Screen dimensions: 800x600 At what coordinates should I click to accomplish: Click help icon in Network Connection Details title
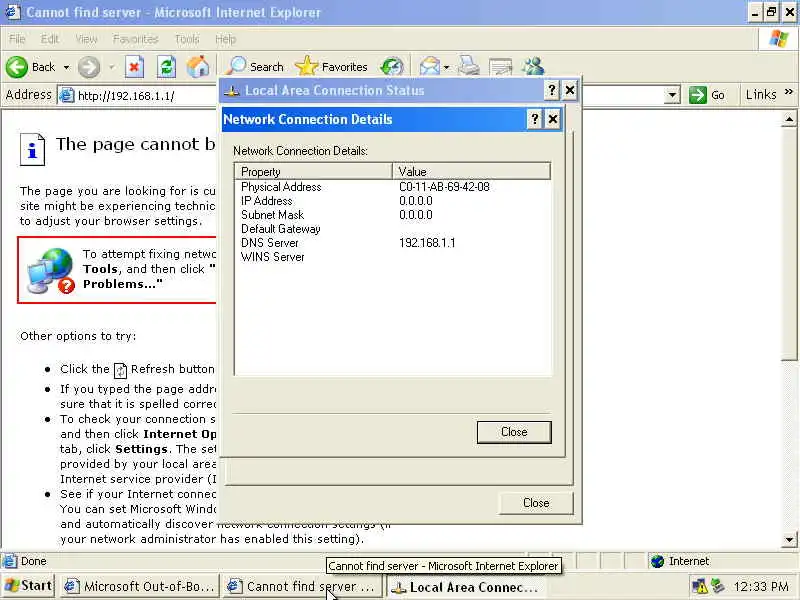coord(534,119)
